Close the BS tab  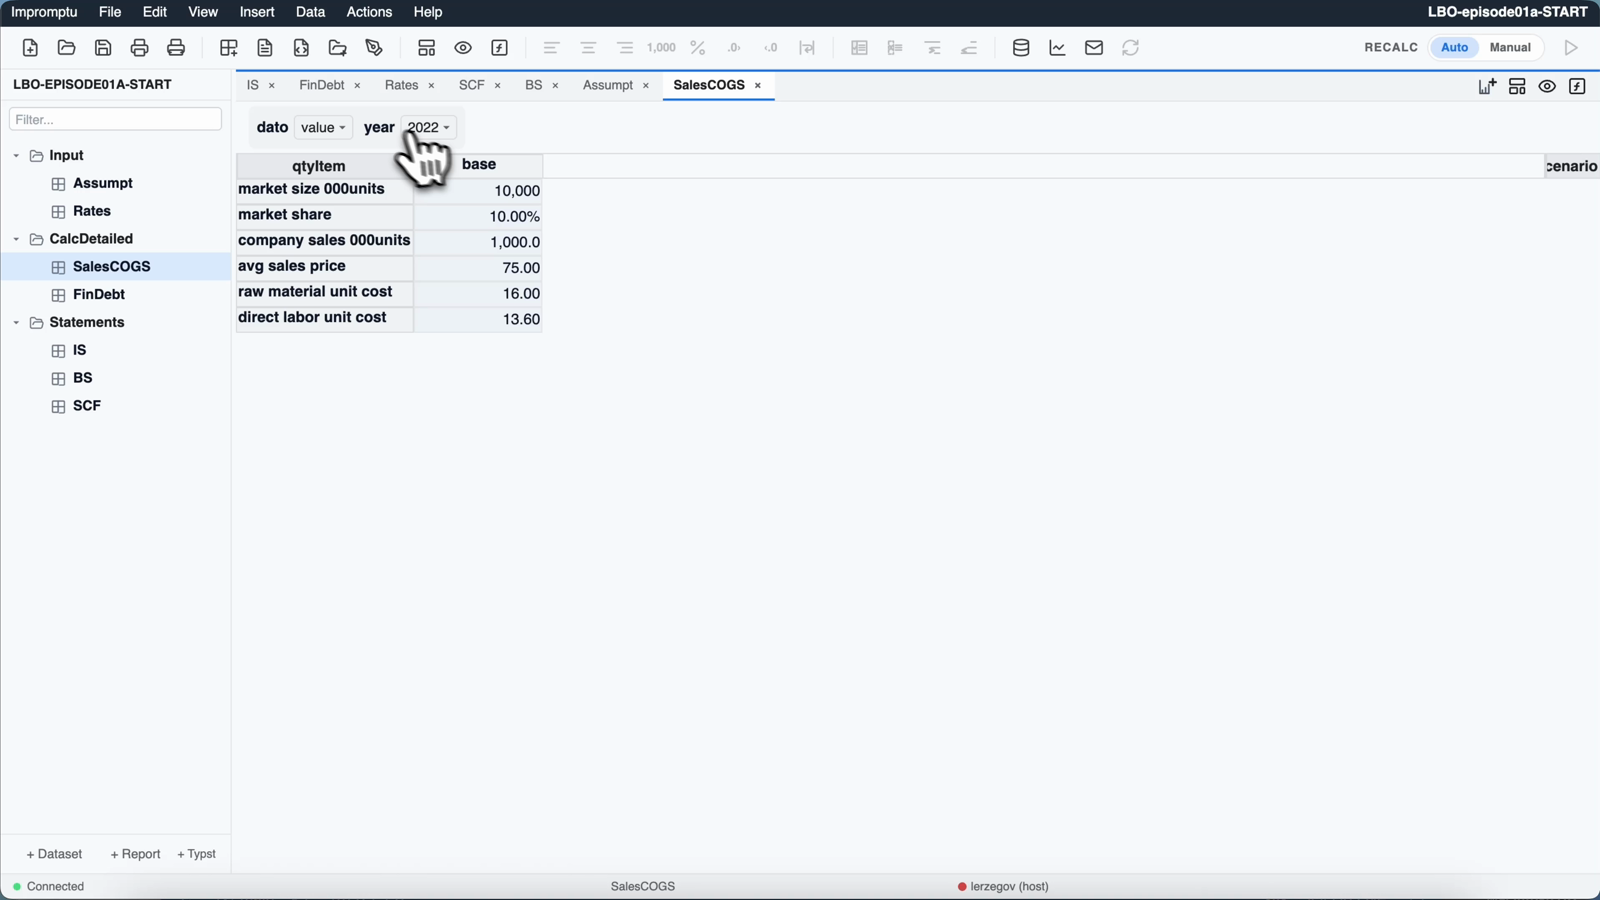555,86
